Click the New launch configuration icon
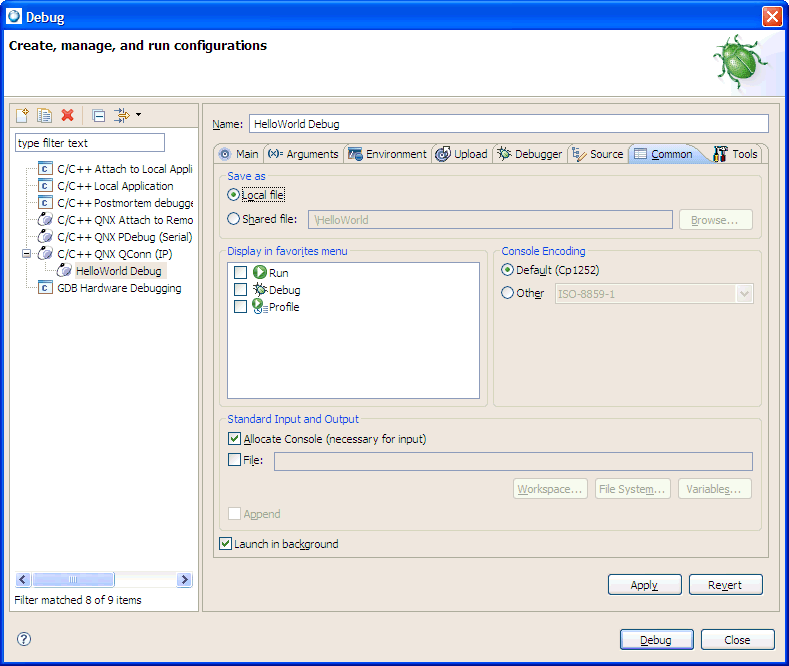The image size is (789, 666). pos(22,116)
